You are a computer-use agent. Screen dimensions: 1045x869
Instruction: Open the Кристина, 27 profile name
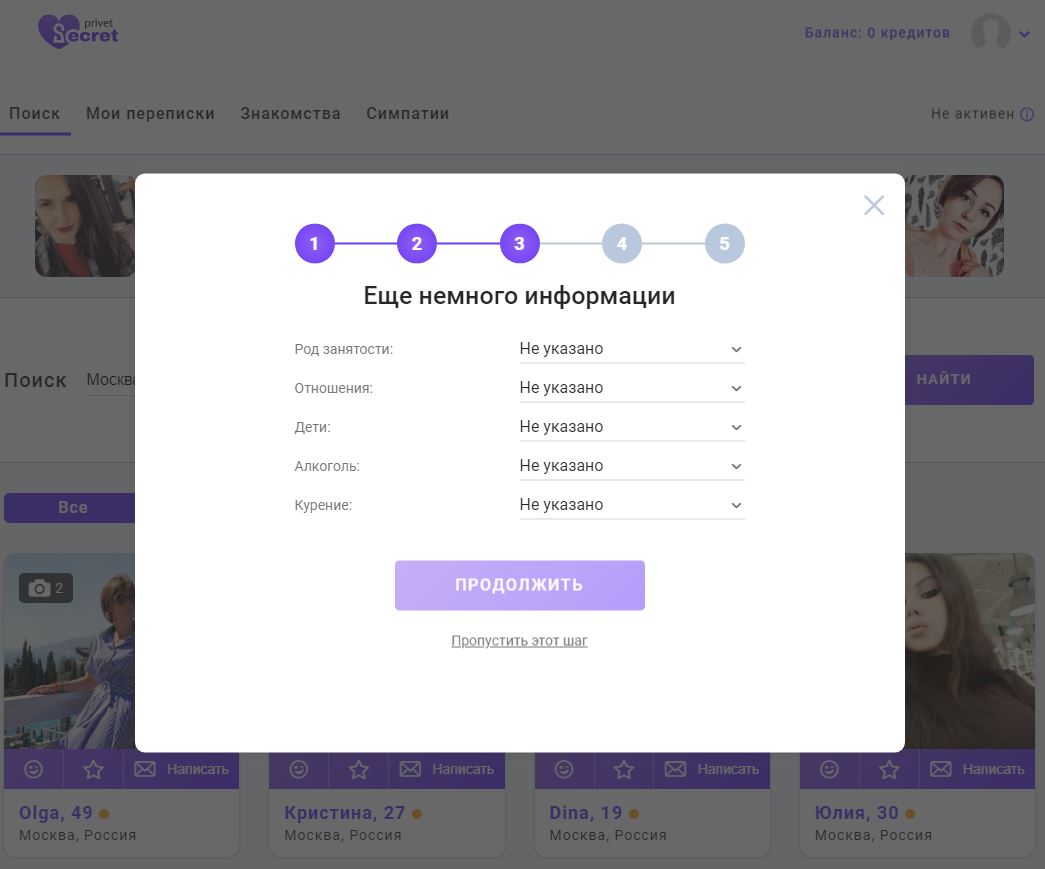click(345, 813)
